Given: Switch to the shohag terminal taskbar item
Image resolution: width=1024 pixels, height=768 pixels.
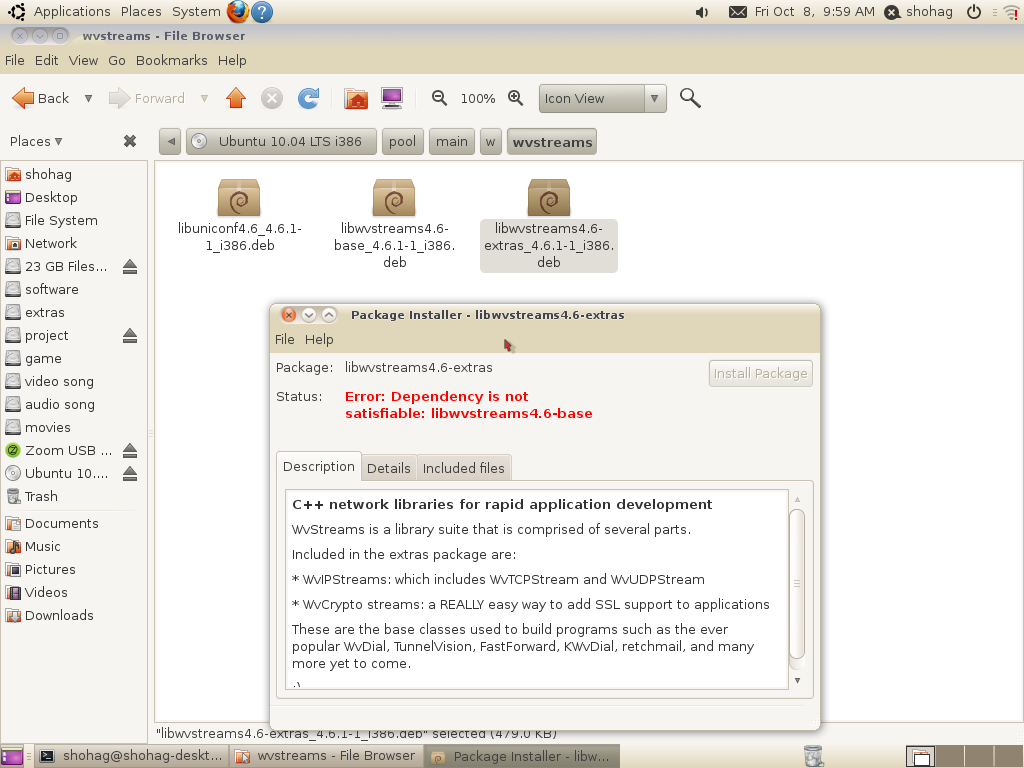Looking at the screenshot, I should click(131, 756).
